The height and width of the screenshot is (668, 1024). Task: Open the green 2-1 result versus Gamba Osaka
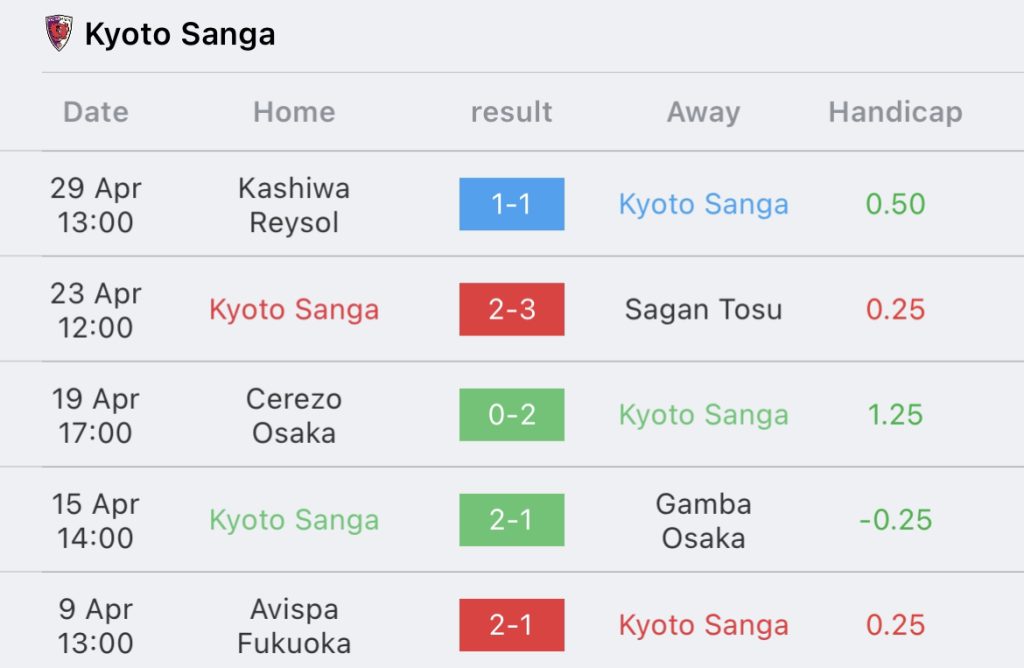[x=511, y=520]
